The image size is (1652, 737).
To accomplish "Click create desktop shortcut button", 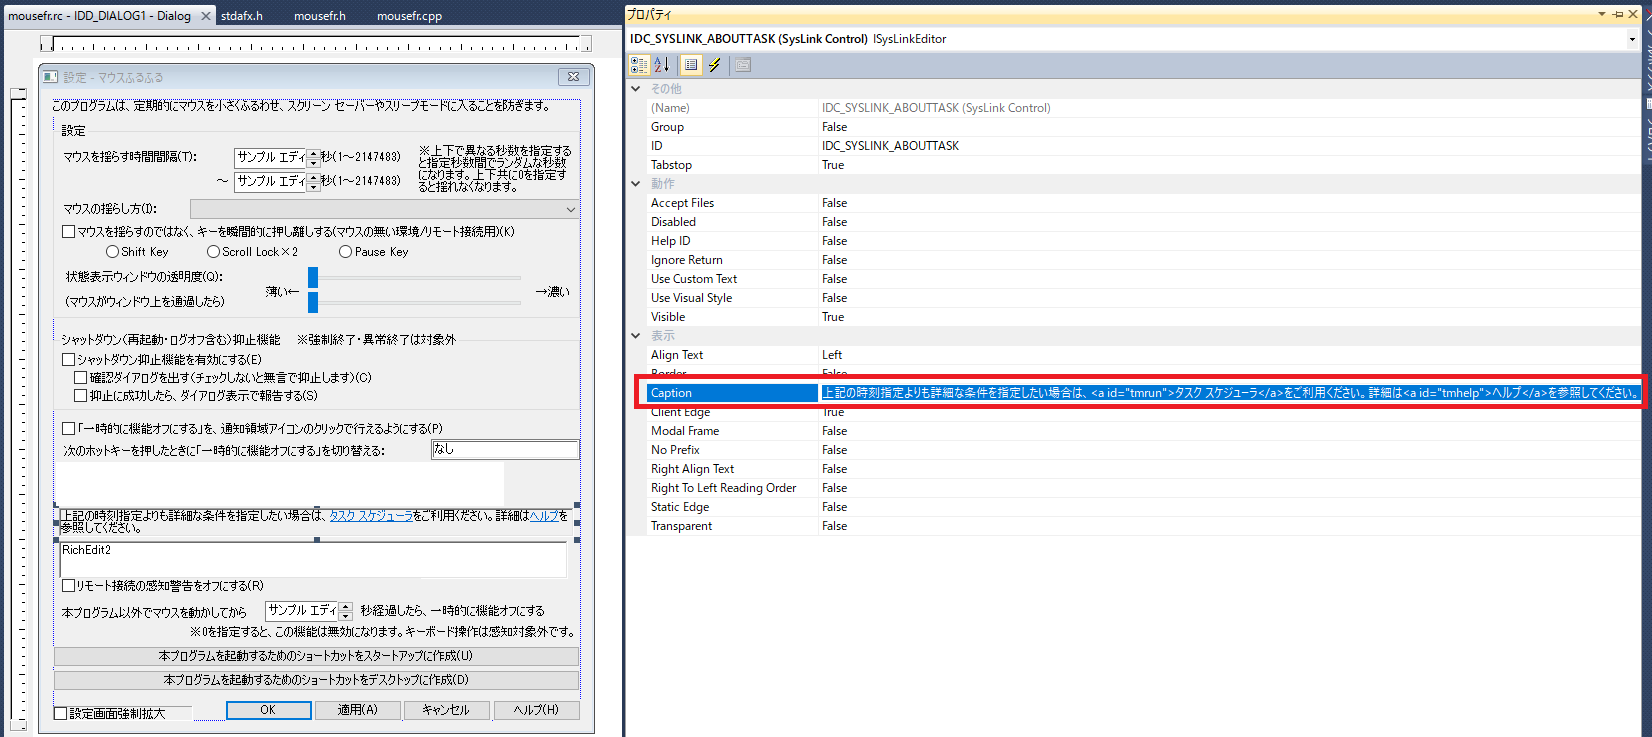I will tap(316, 680).
